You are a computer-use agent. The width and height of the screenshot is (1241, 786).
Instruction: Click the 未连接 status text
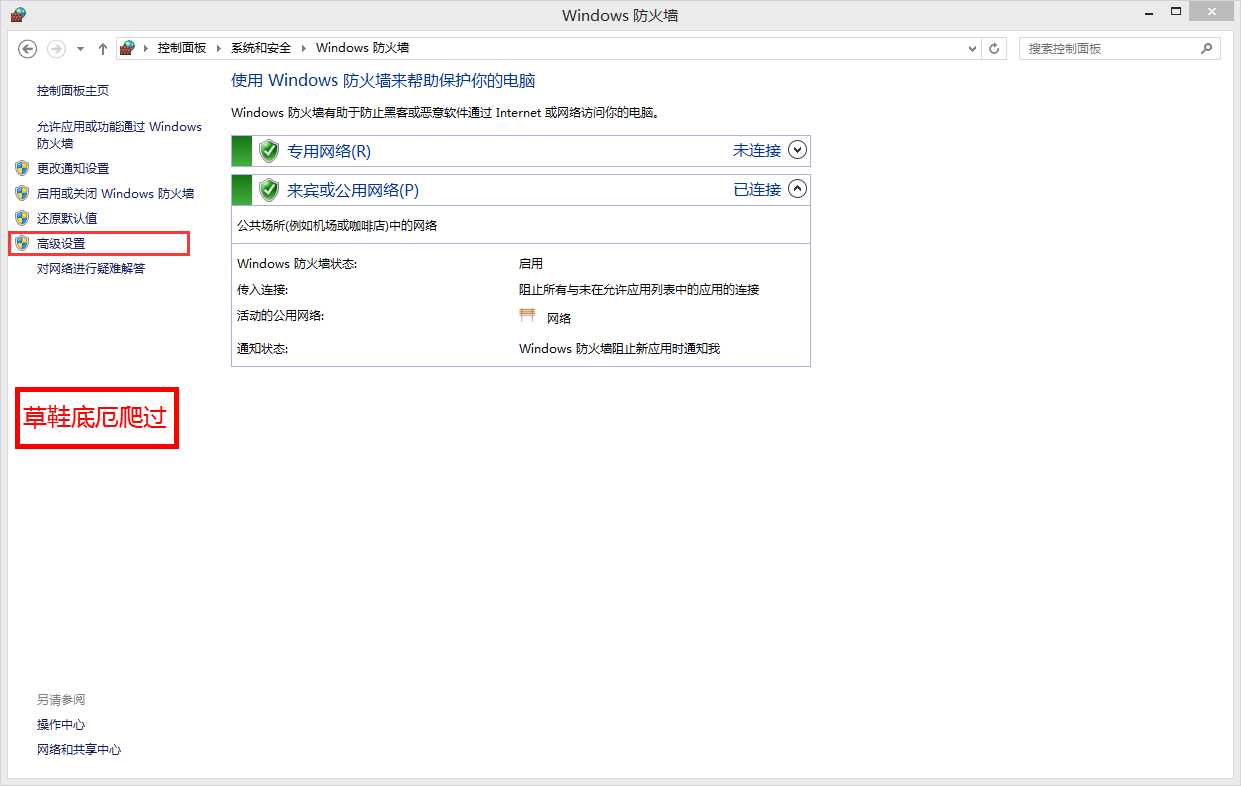tap(757, 150)
